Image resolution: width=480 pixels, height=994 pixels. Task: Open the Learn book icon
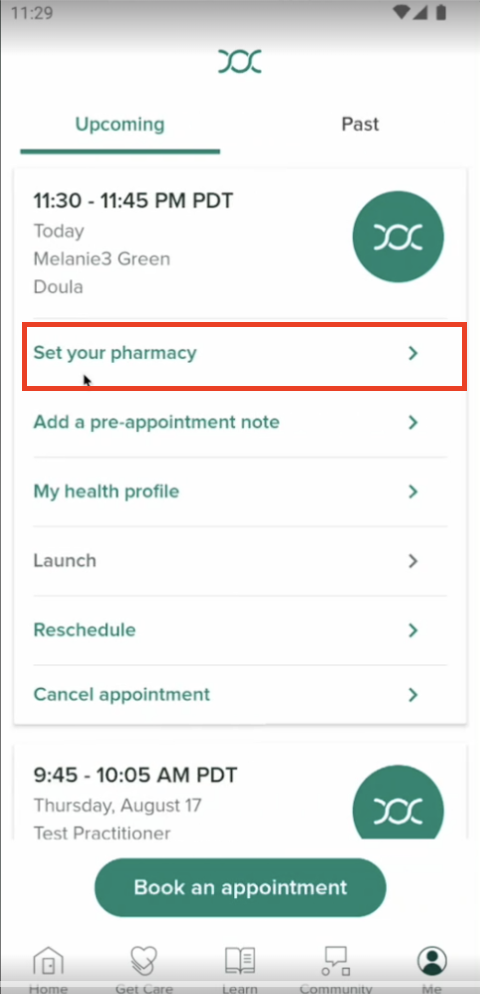click(240, 961)
